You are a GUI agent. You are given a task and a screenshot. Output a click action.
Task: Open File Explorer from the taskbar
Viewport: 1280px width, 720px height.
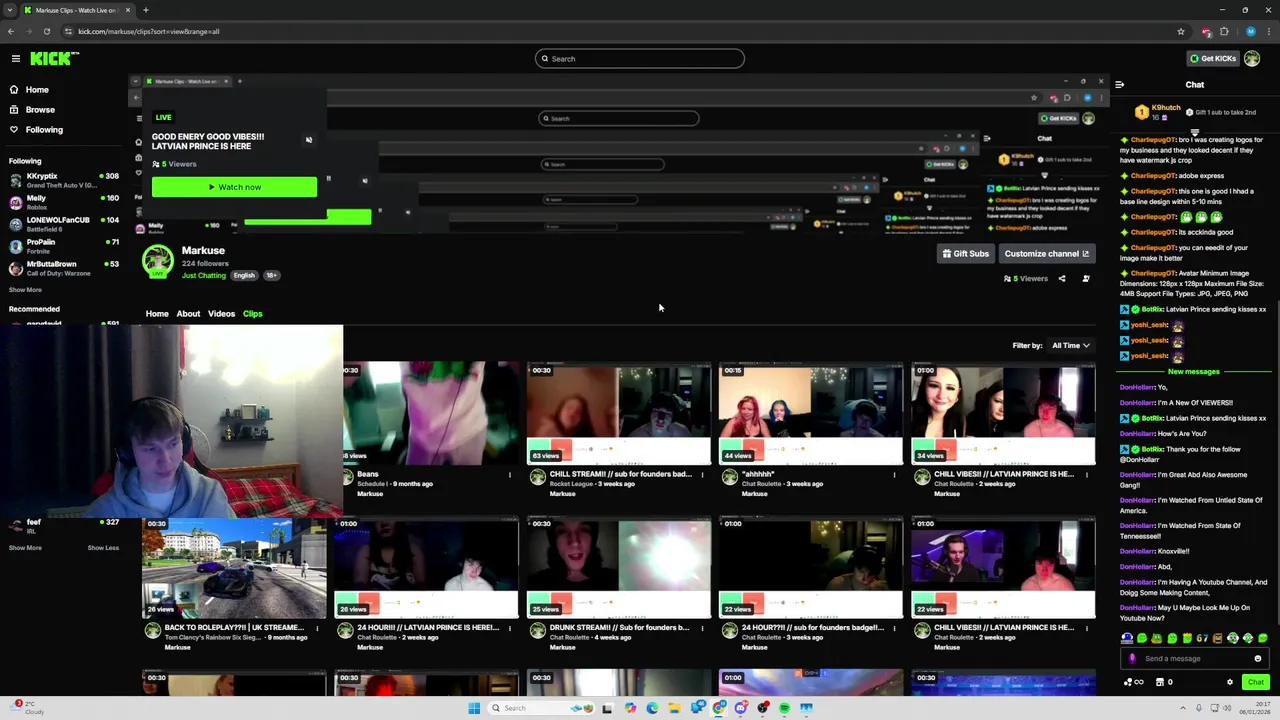click(x=674, y=708)
